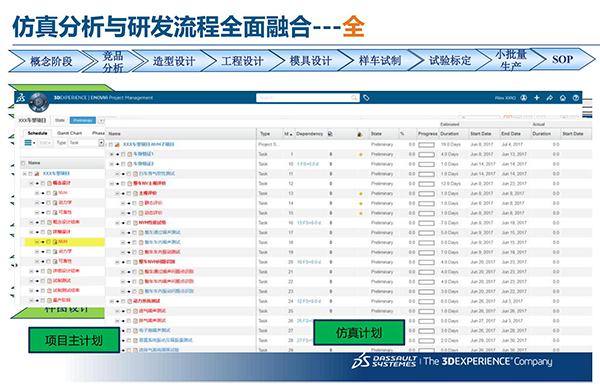Collapse the Id 24 task row
Image resolution: width=600 pixels, height=389 pixels.
(x=112, y=301)
